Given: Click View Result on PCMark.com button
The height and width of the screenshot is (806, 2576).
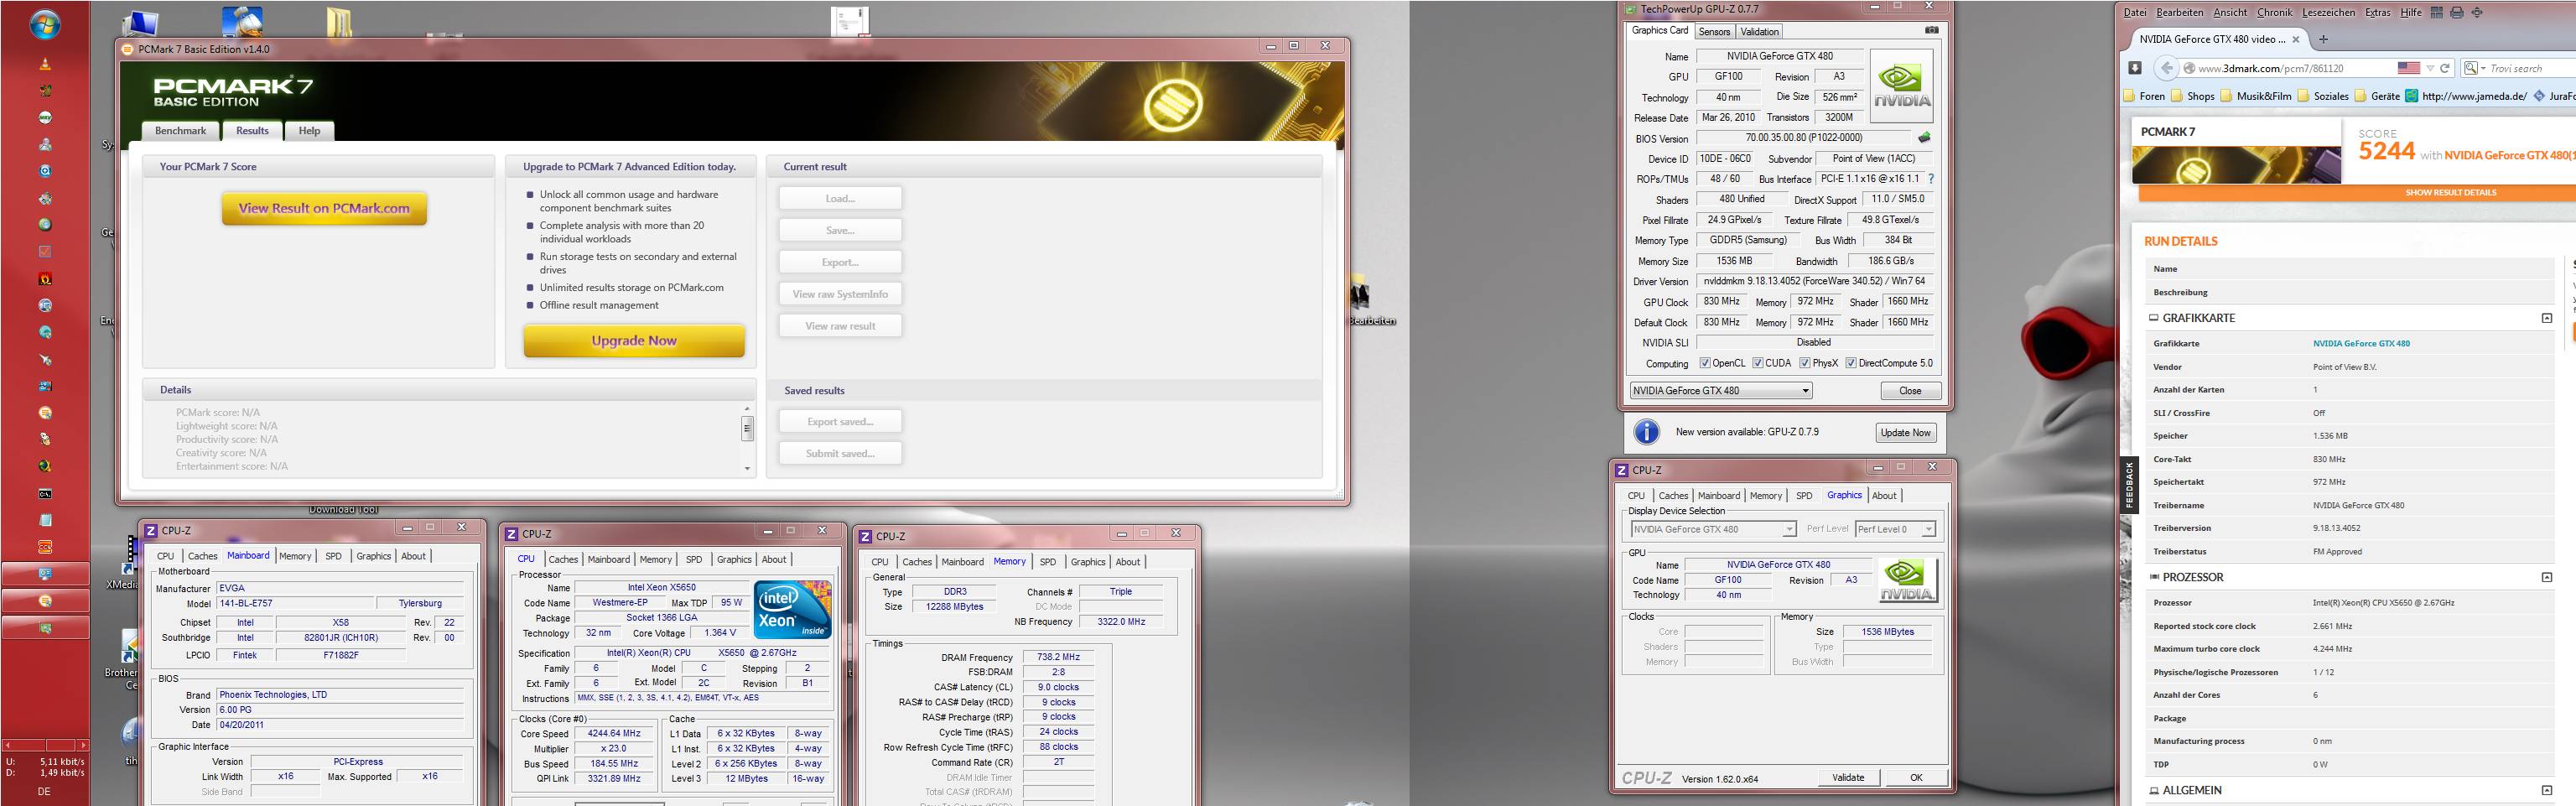Looking at the screenshot, I should [x=324, y=208].
